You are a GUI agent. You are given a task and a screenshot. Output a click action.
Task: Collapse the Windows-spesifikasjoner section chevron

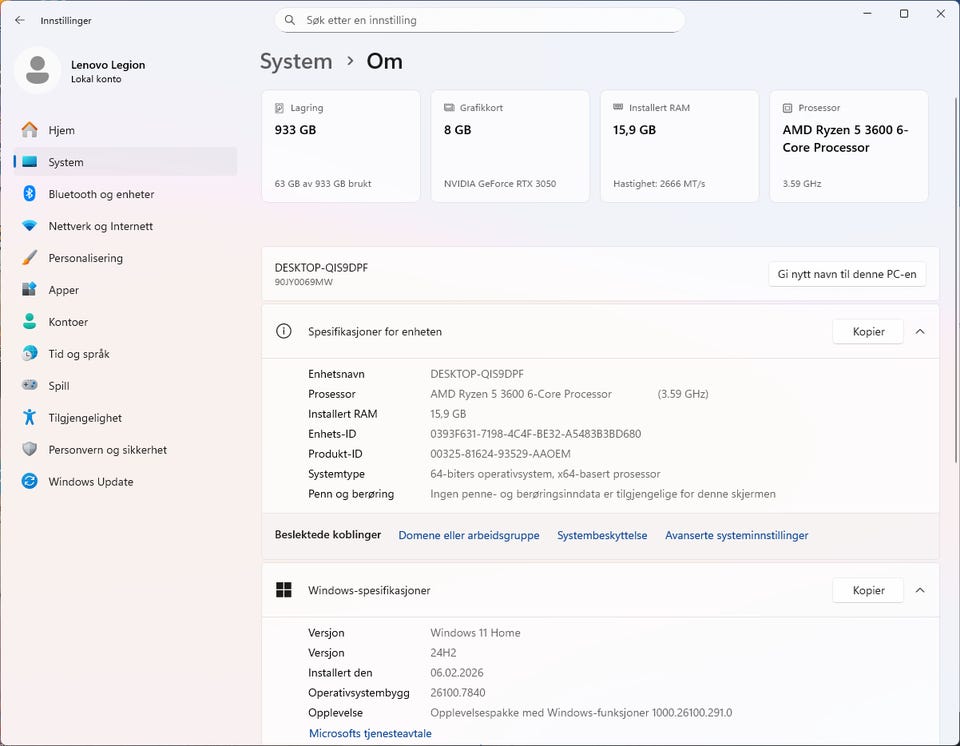[x=920, y=590]
